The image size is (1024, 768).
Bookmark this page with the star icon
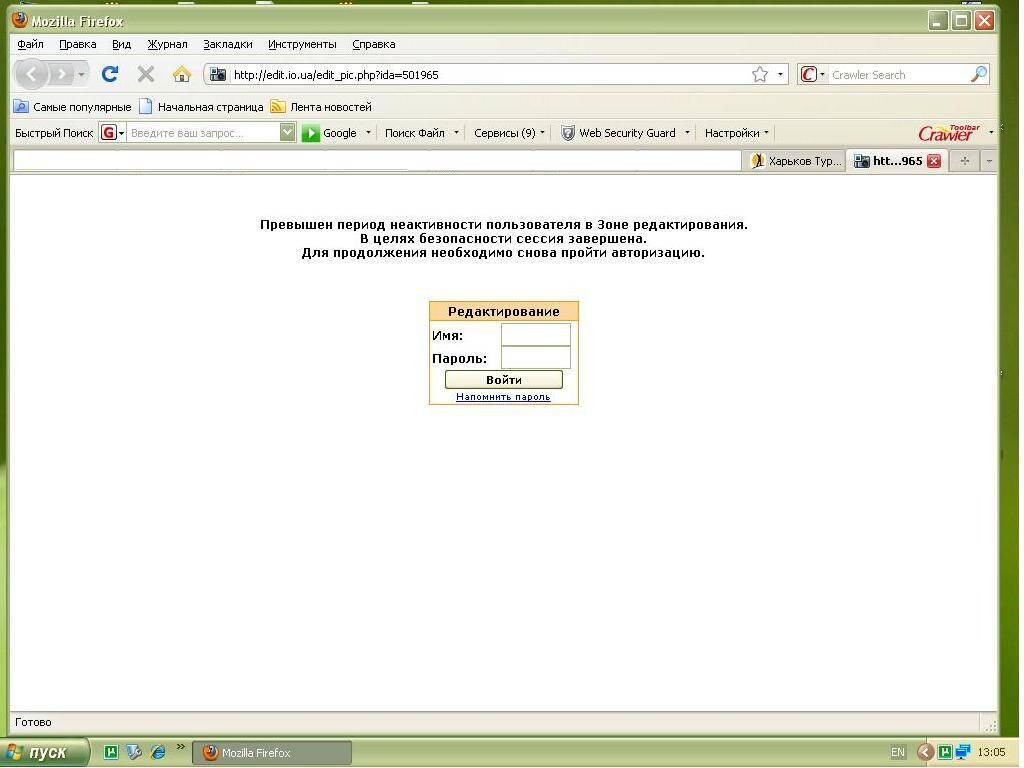(760, 74)
